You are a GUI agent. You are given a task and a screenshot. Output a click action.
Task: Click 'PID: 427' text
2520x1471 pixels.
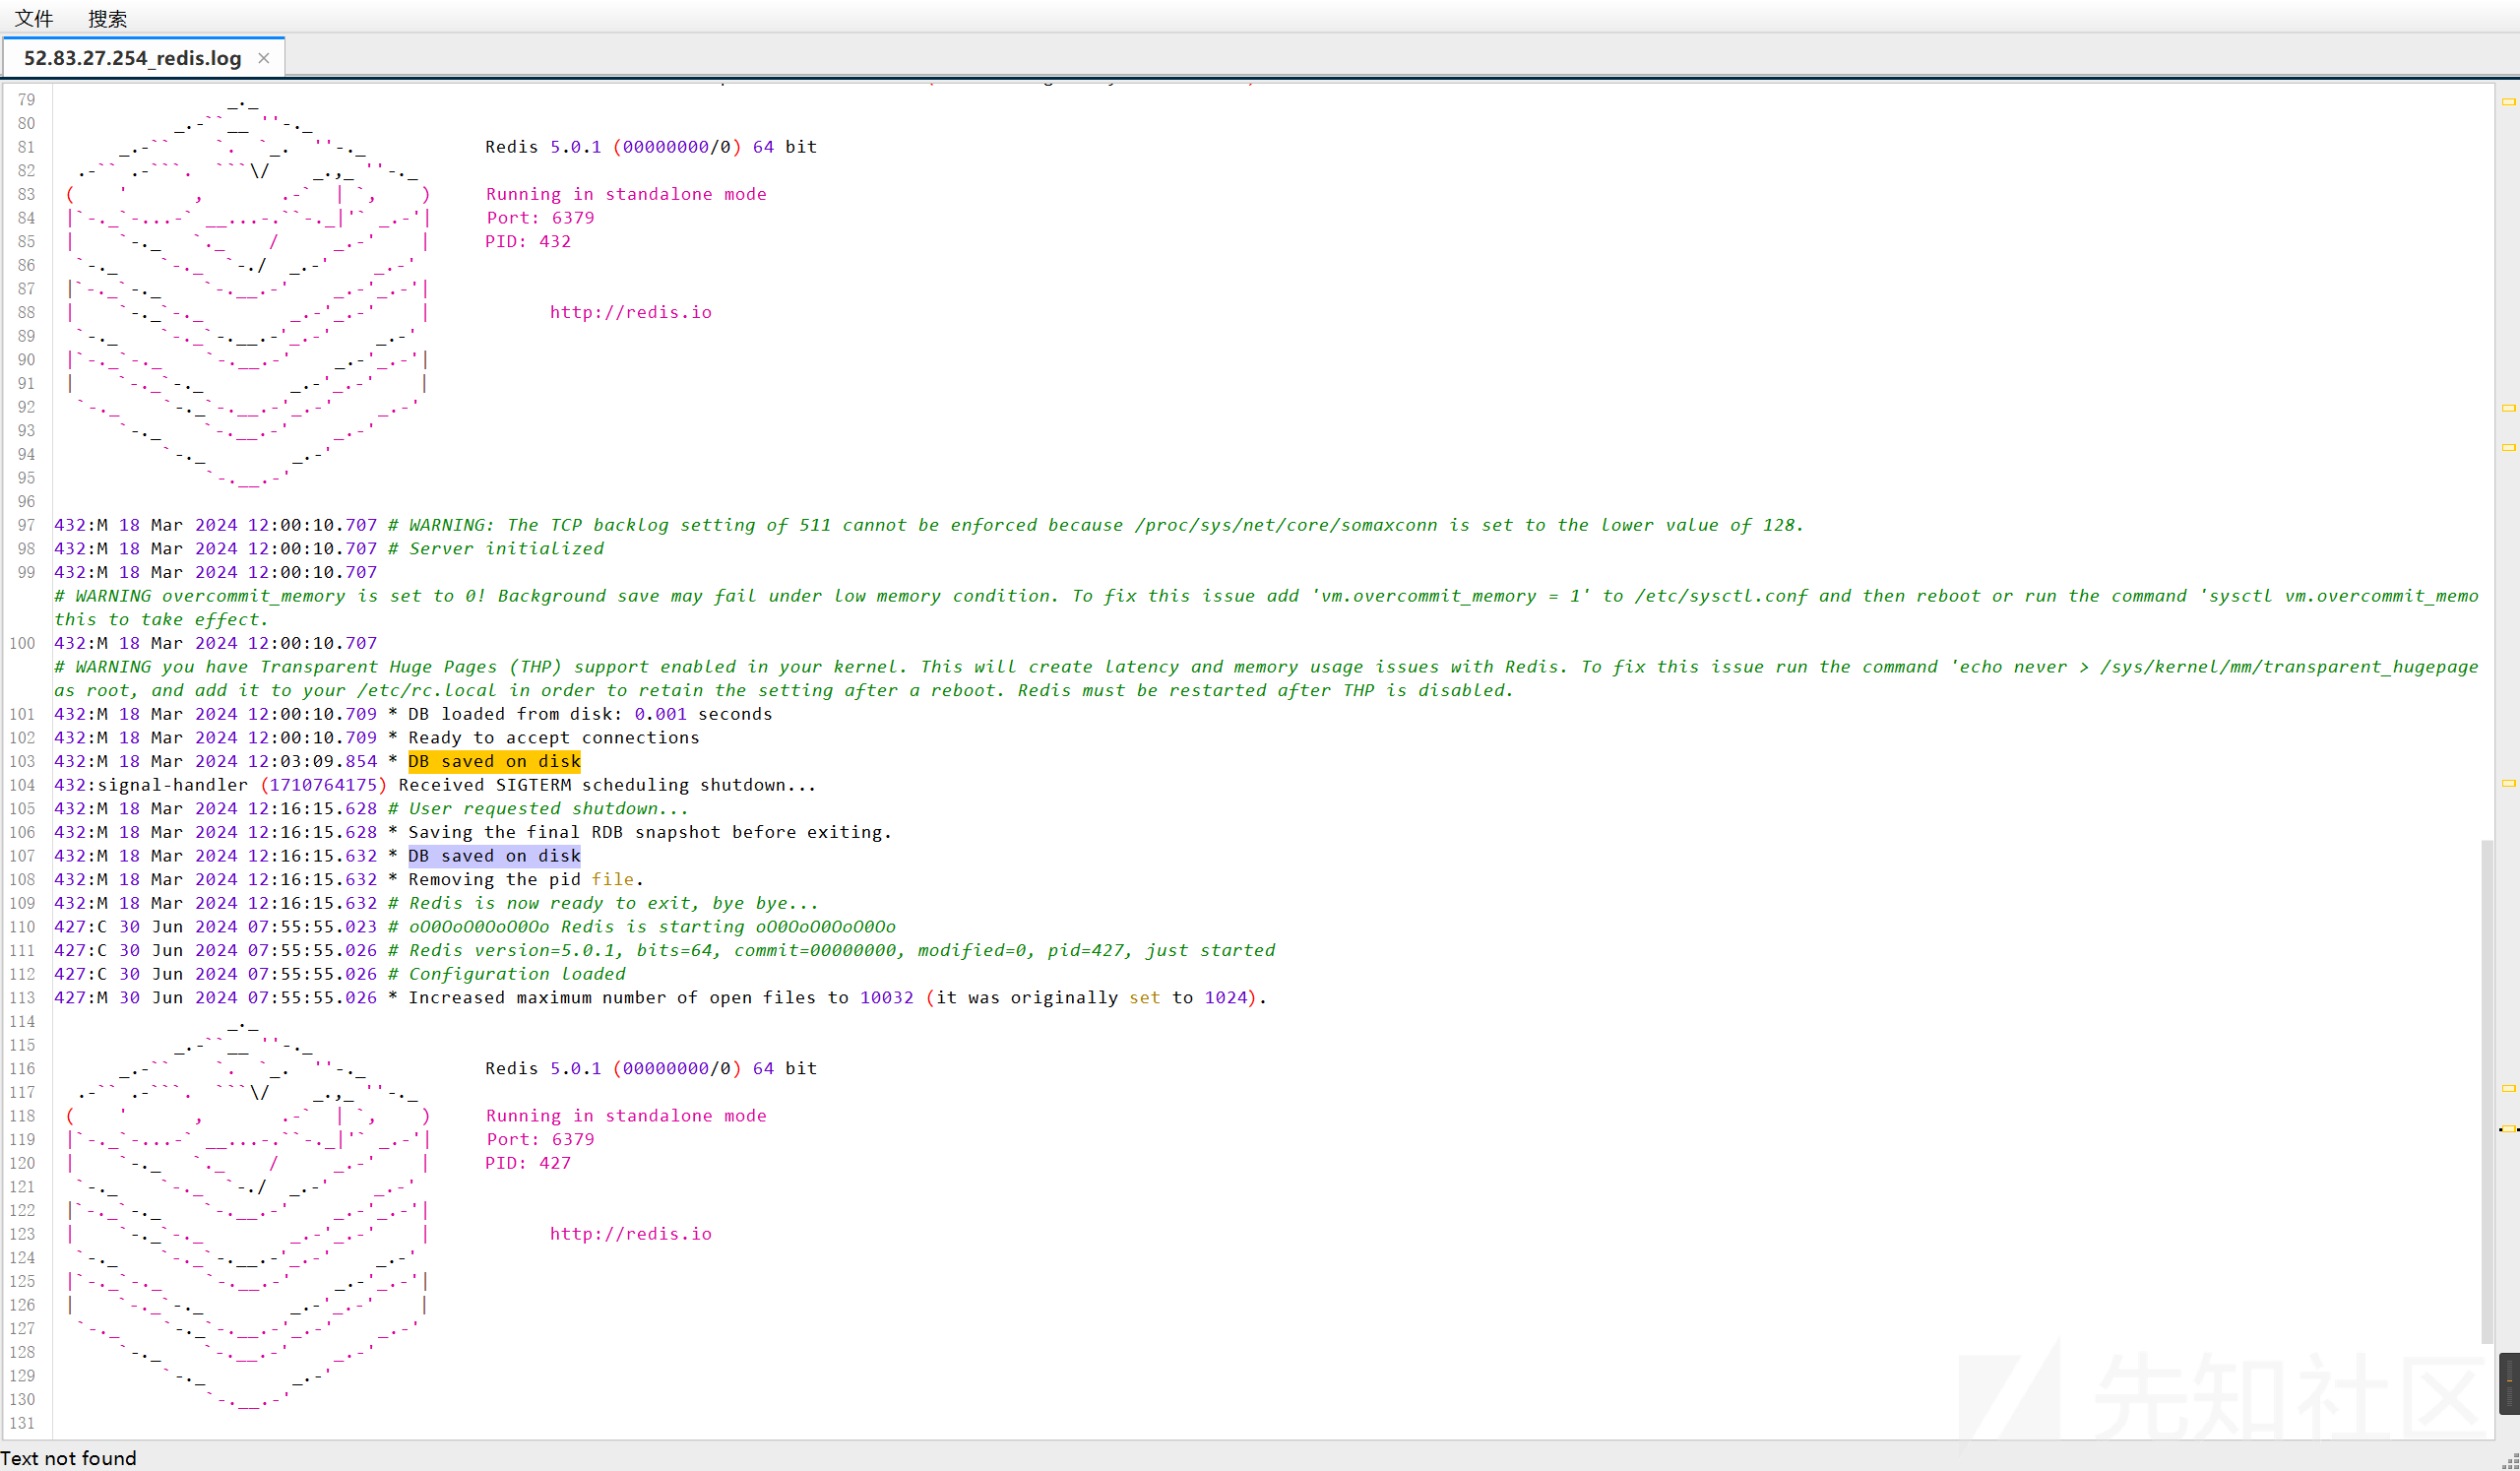click(x=528, y=1163)
